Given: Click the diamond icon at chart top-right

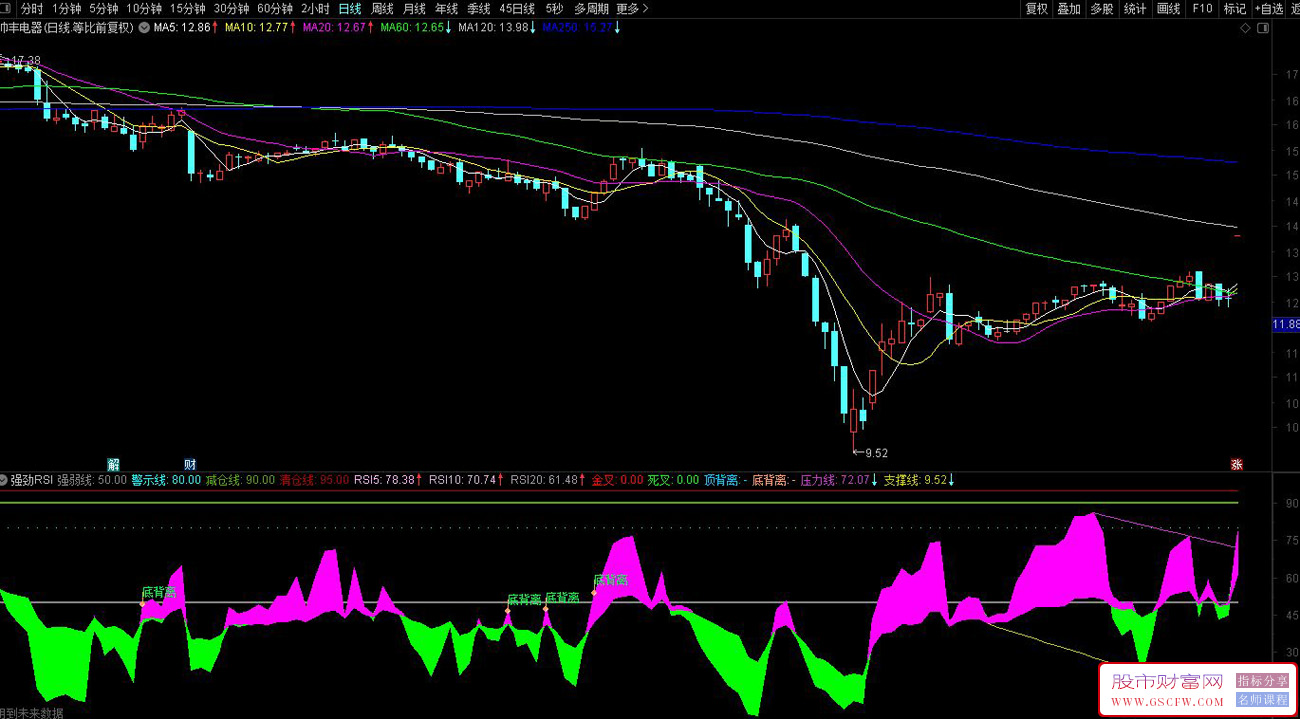Looking at the screenshot, I should click(x=1245, y=28).
